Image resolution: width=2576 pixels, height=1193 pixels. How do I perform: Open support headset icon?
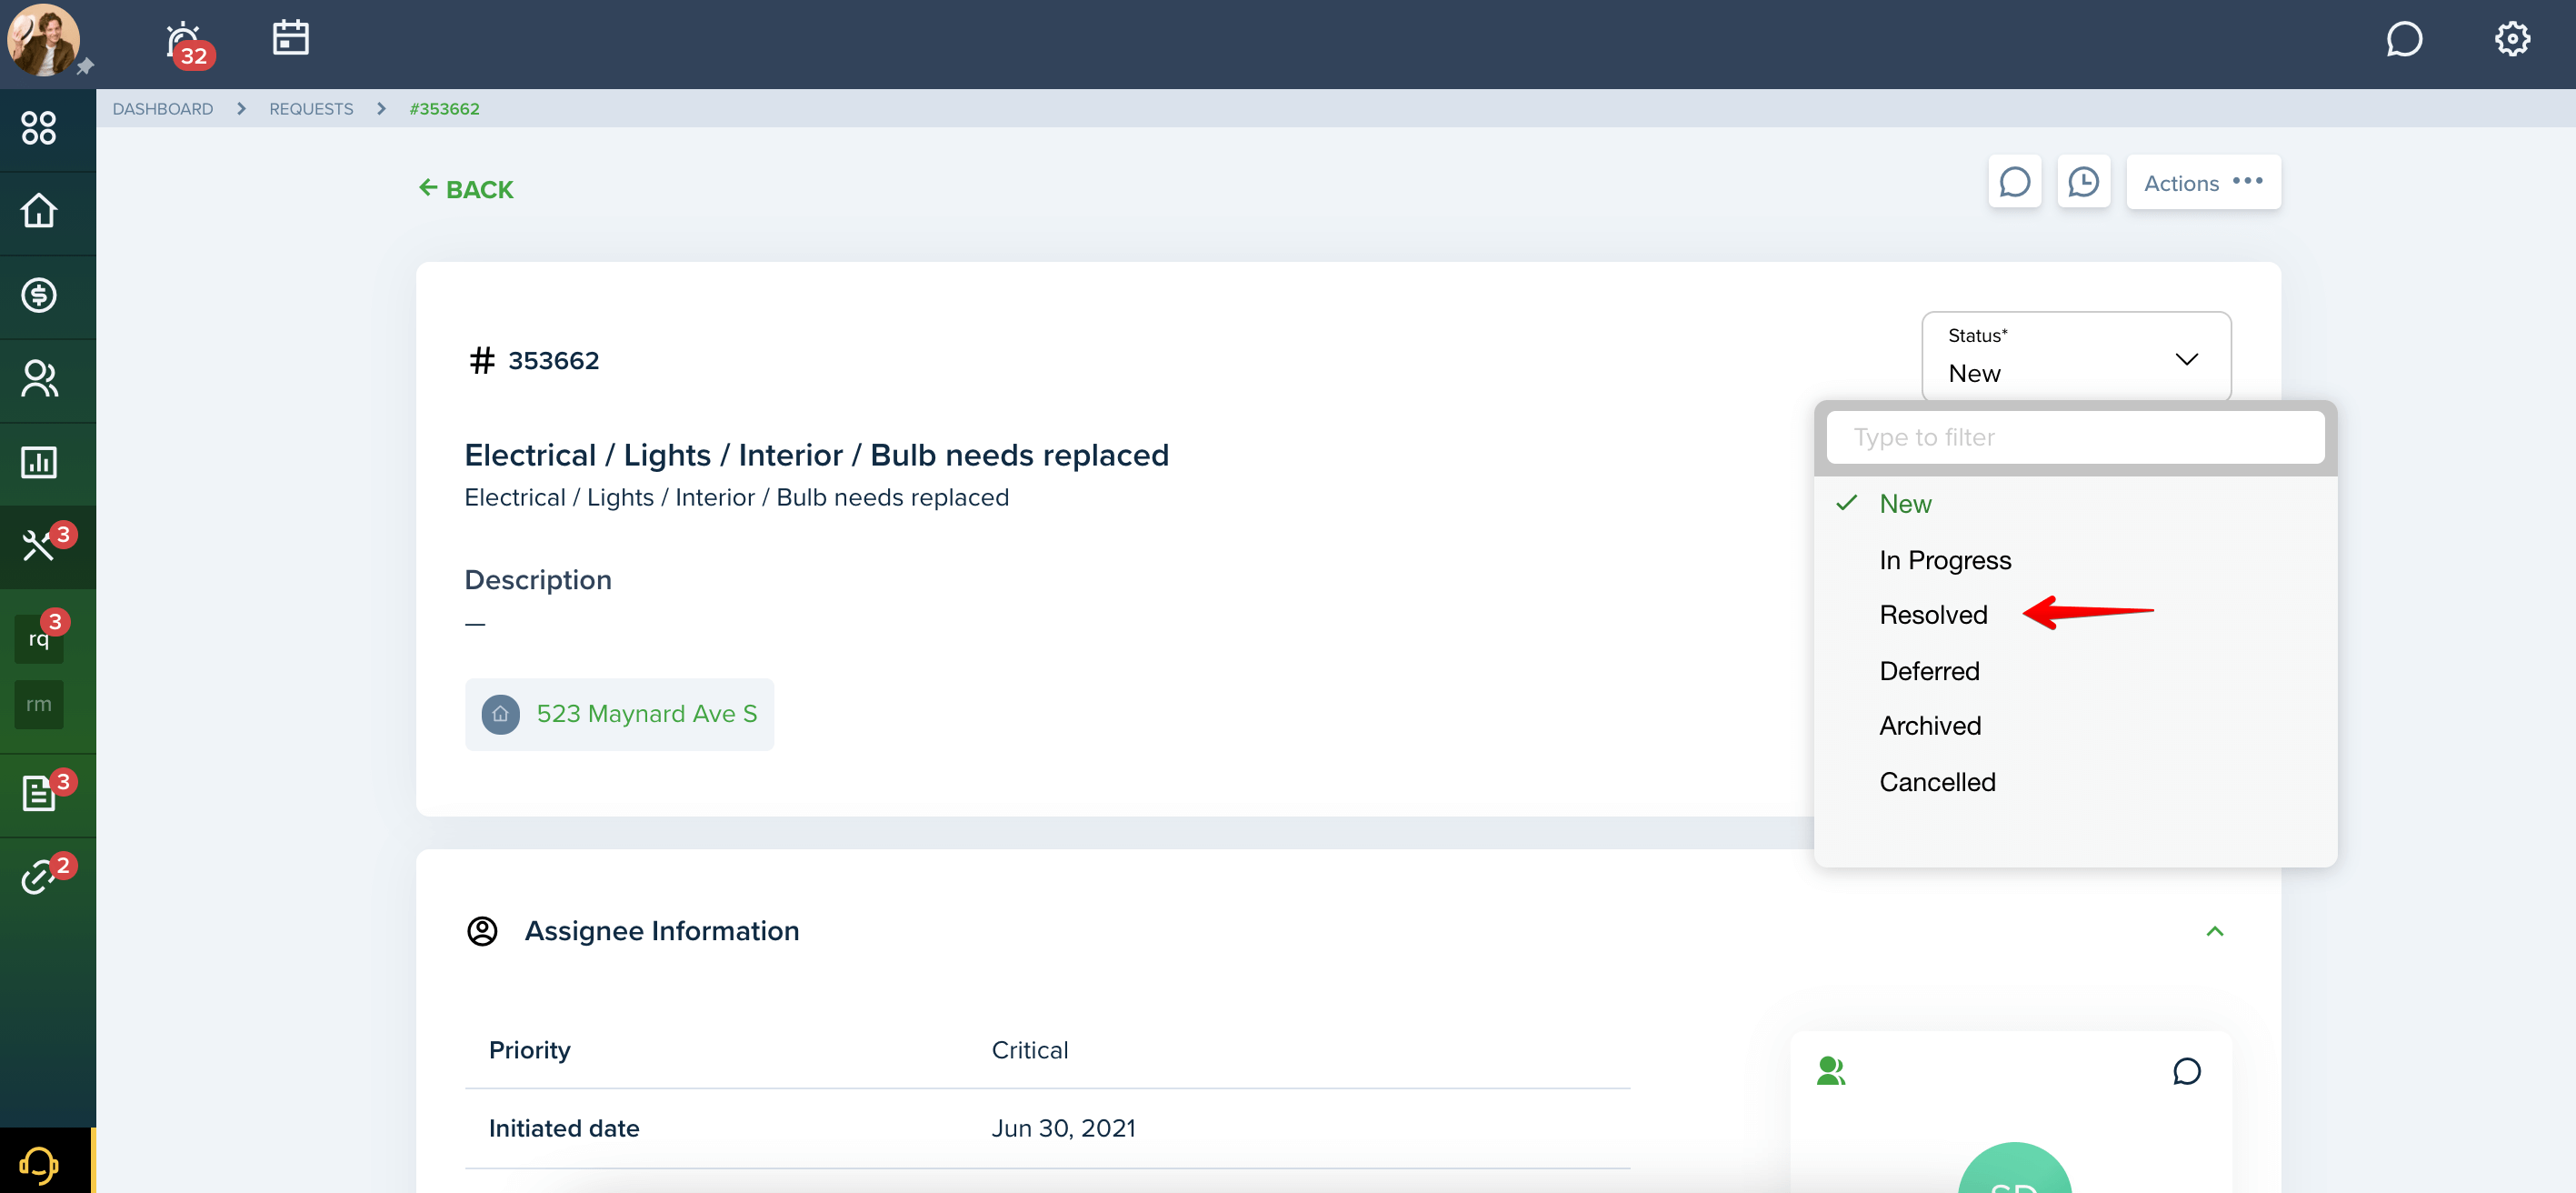pos(39,1163)
